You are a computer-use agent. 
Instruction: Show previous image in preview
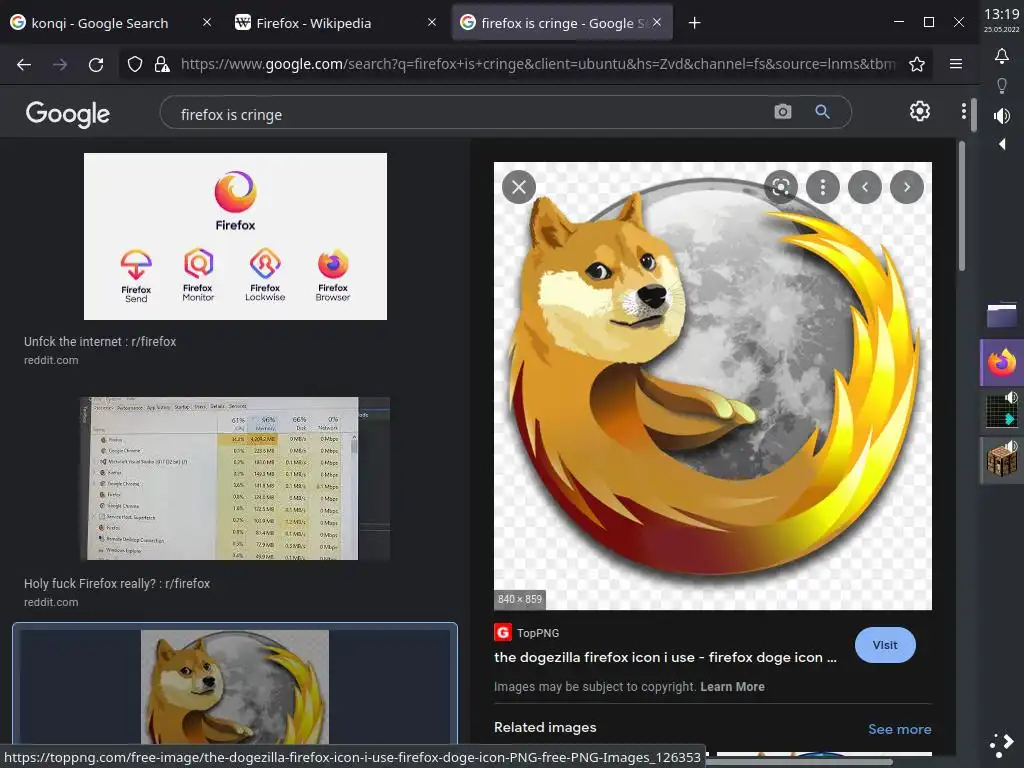[x=865, y=187]
